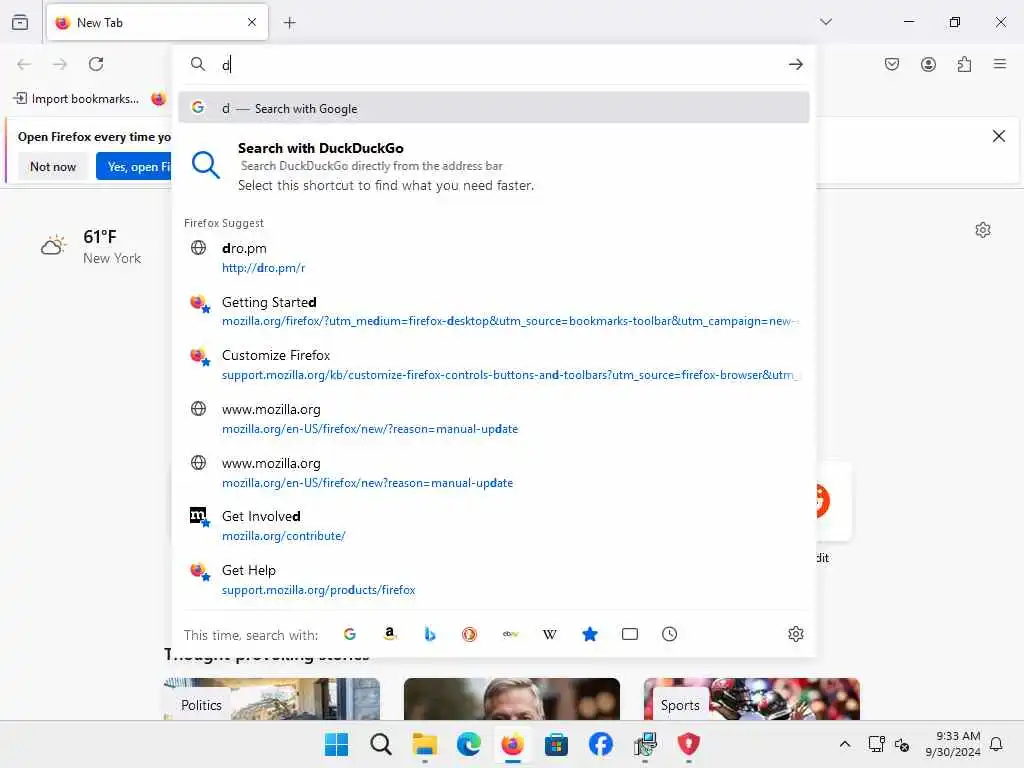Search in open Tabs icon
Viewport: 1024px width, 768px height.
coord(630,634)
